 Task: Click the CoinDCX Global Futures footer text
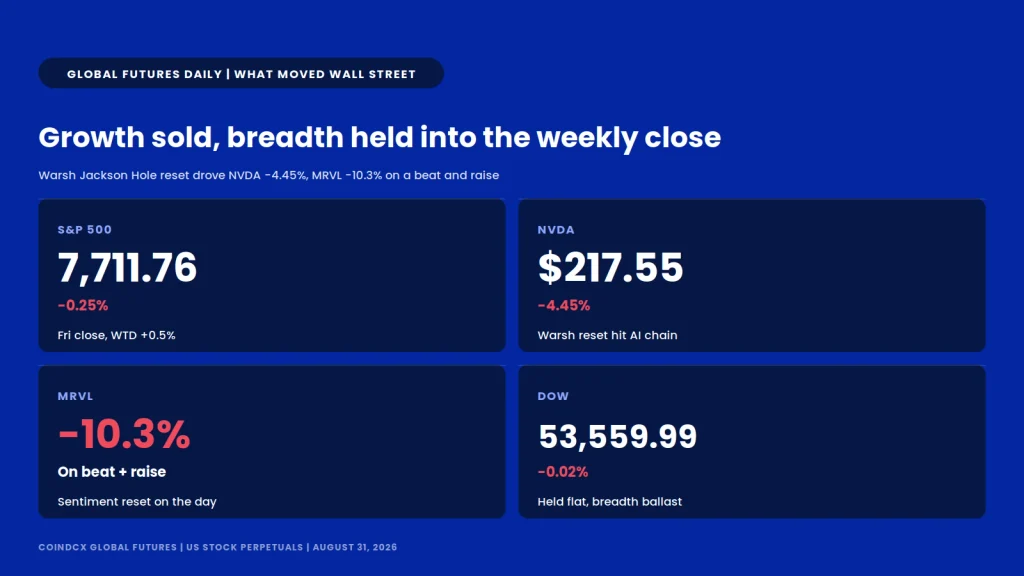[217, 547]
